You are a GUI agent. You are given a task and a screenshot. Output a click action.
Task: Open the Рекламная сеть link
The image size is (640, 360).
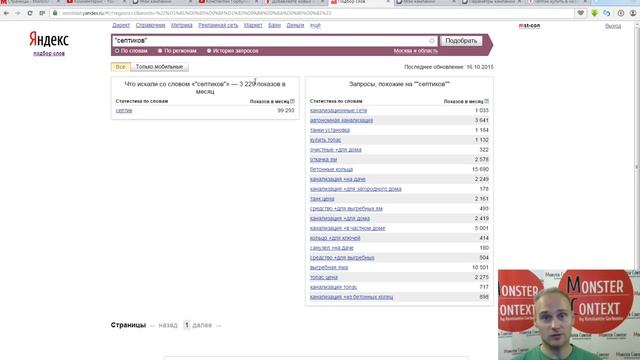pyautogui.click(x=218, y=25)
